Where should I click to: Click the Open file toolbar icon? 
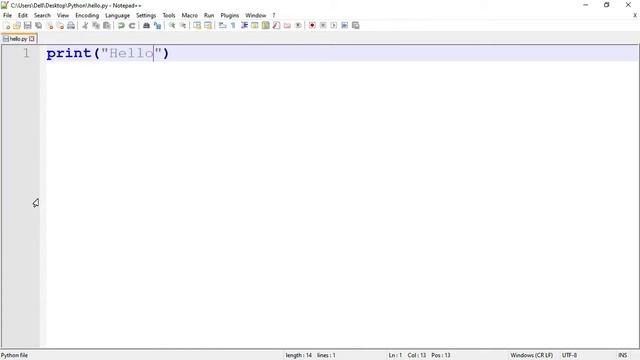(17, 25)
